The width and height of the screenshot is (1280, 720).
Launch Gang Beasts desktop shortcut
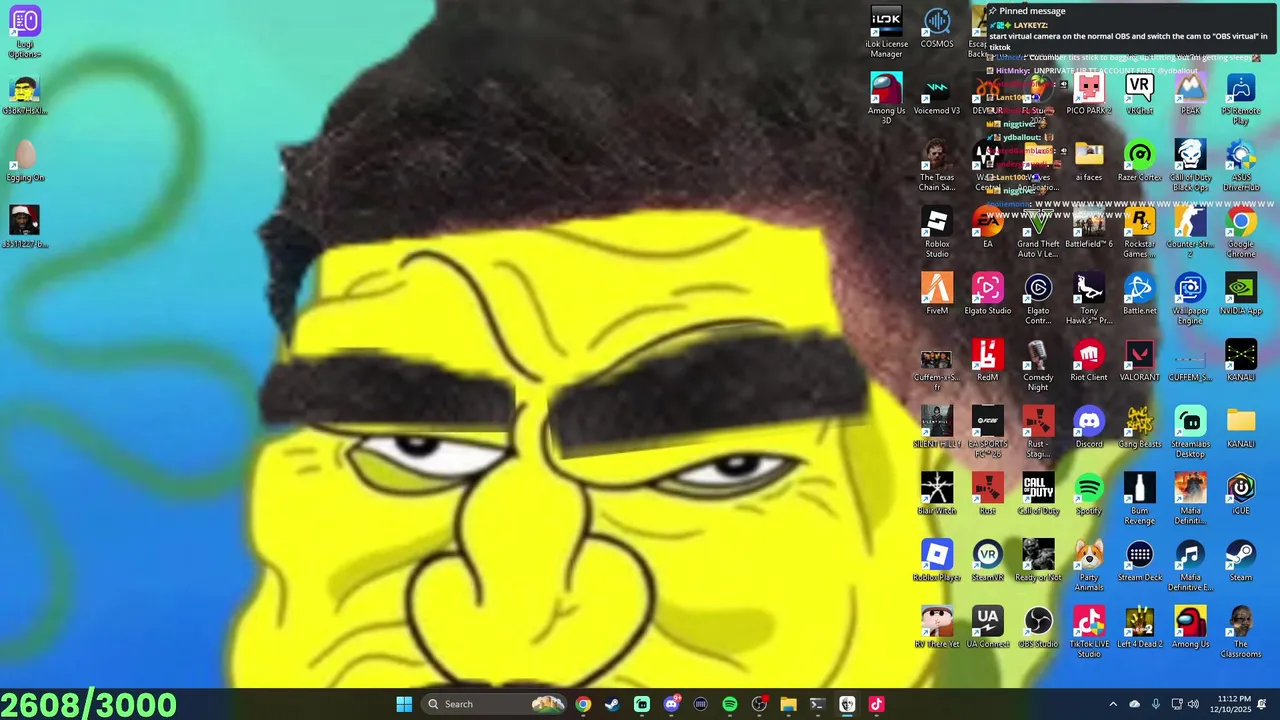[x=1139, y=428]
